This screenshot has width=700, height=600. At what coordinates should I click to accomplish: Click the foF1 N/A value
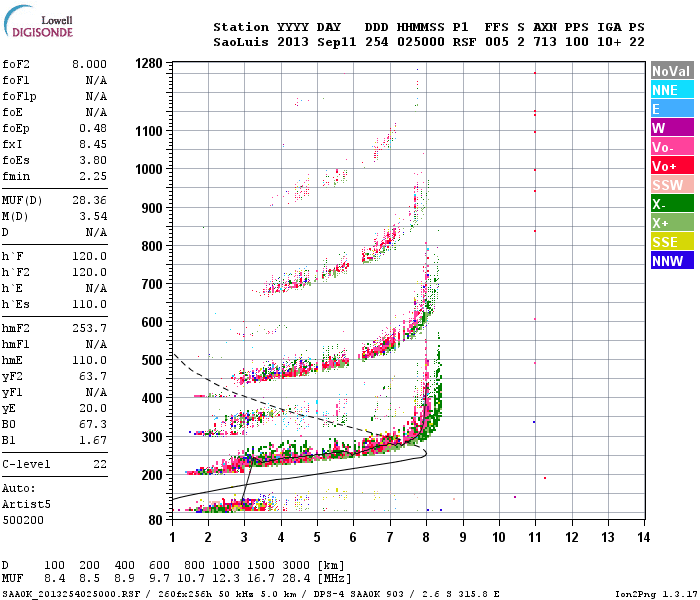(96, 80)
